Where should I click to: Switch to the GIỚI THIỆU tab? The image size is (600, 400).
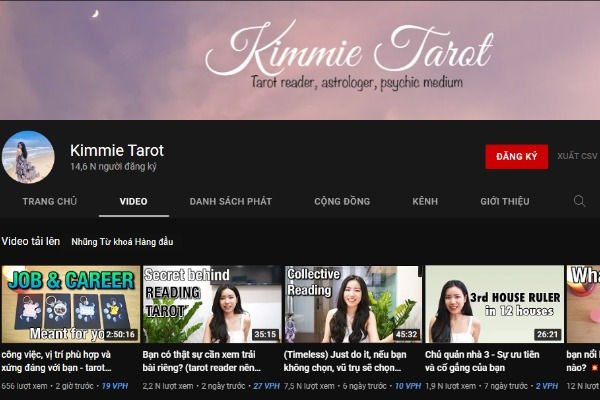point(505,201)
